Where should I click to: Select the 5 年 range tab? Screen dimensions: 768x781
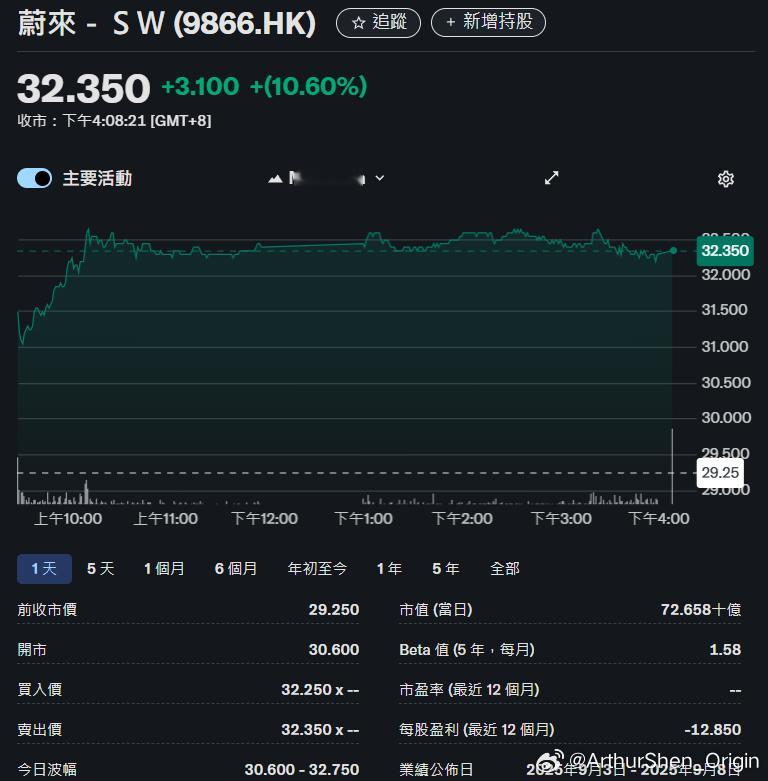446,568
